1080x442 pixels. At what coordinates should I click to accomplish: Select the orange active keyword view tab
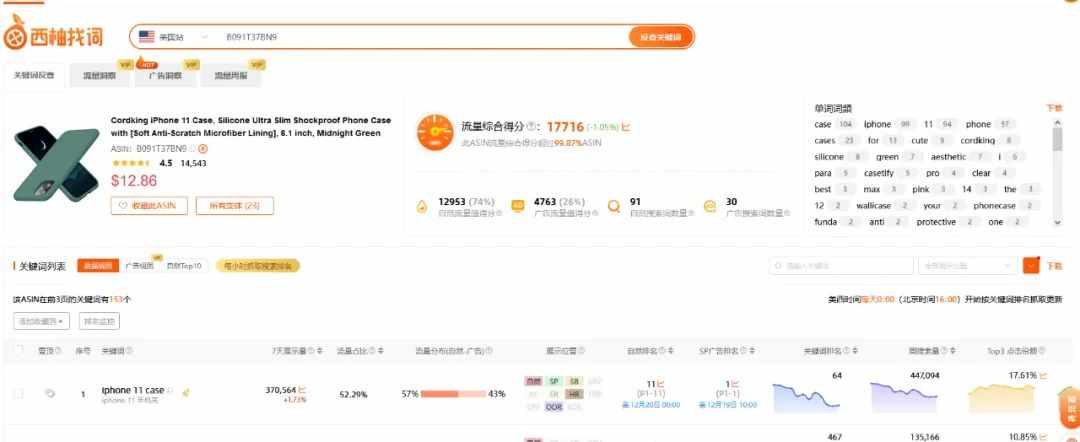(x=98, y=266)
